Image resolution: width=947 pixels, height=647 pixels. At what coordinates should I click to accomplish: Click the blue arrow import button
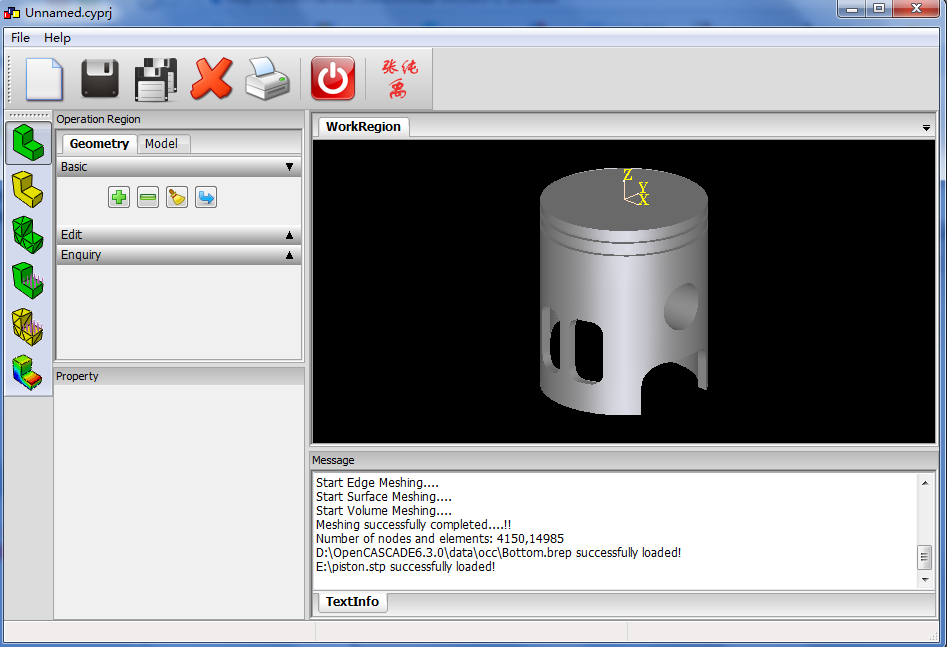pos(206,198)
